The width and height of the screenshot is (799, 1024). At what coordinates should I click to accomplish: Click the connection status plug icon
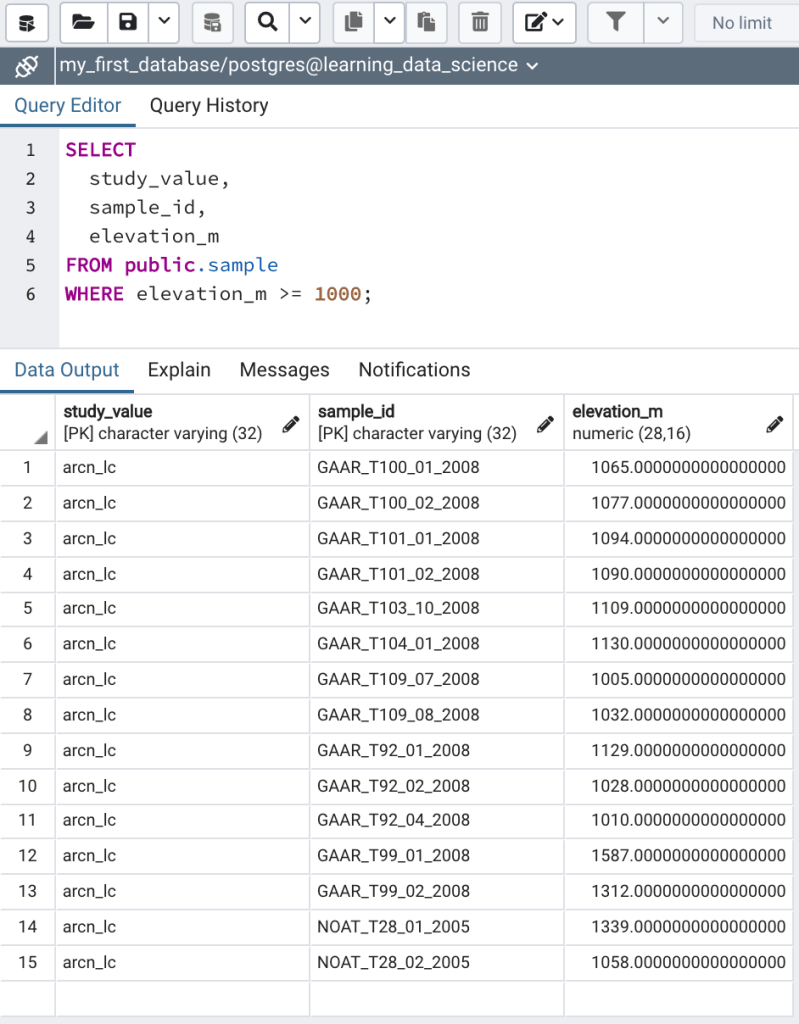pos(26,66)
